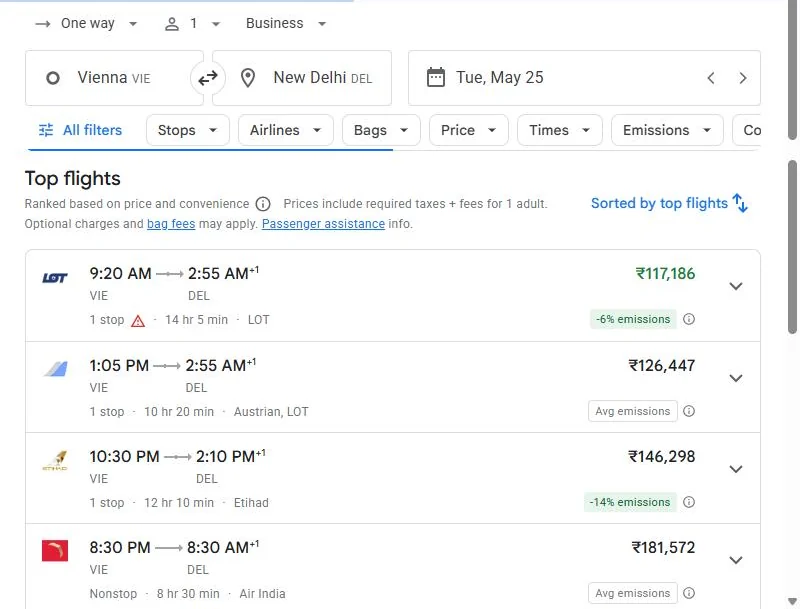Click the All filters sliders icon

click(x=46, y=130)
